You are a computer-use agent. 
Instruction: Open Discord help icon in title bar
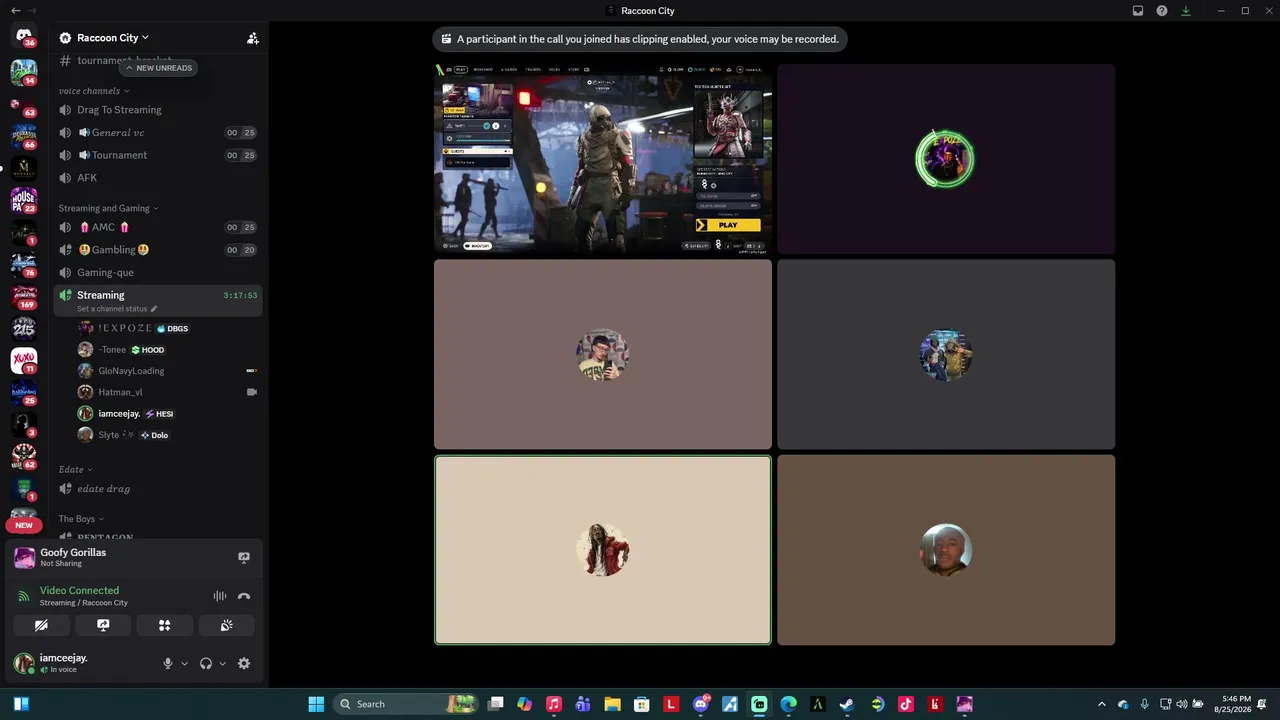(x=1162, y=11)
